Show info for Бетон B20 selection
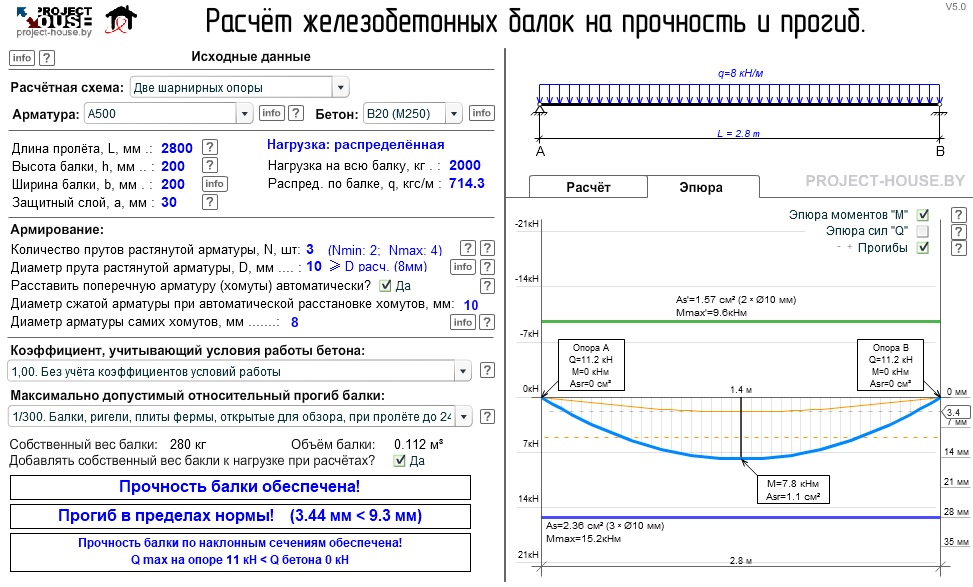This screenshot has height=587, width=973. click(482, 113)
